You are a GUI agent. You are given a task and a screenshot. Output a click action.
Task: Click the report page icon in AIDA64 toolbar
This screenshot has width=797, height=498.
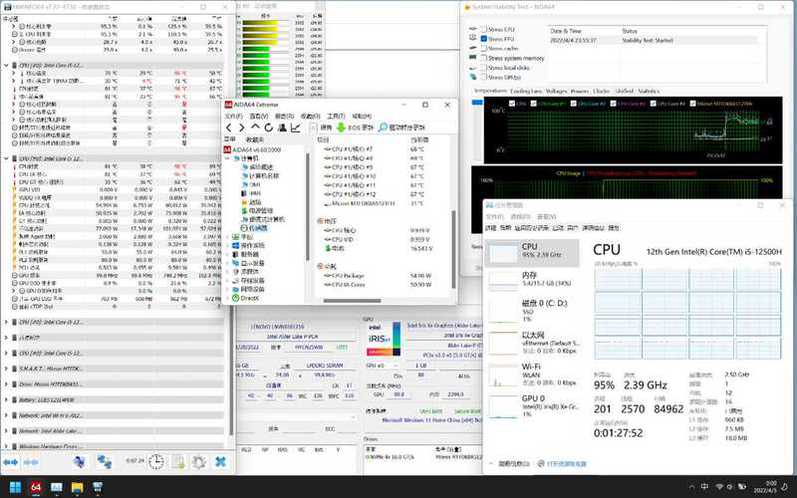(x=314, y=127)
